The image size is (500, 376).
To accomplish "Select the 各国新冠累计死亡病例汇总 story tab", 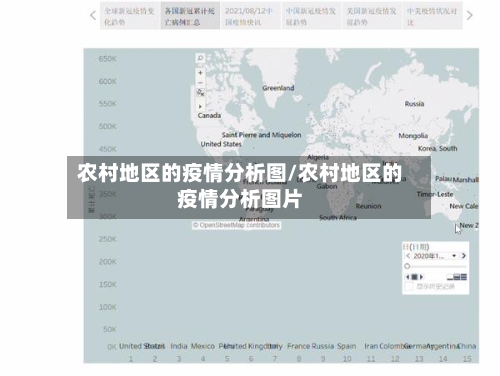I will [x=190, y=16].
